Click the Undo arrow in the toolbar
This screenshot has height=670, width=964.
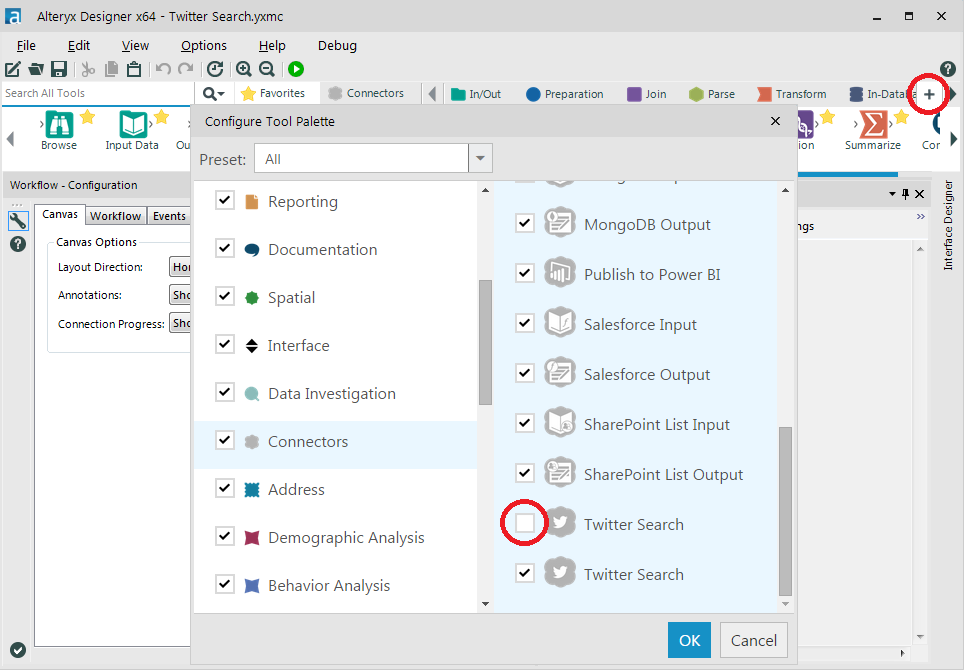tap(163, 69)
